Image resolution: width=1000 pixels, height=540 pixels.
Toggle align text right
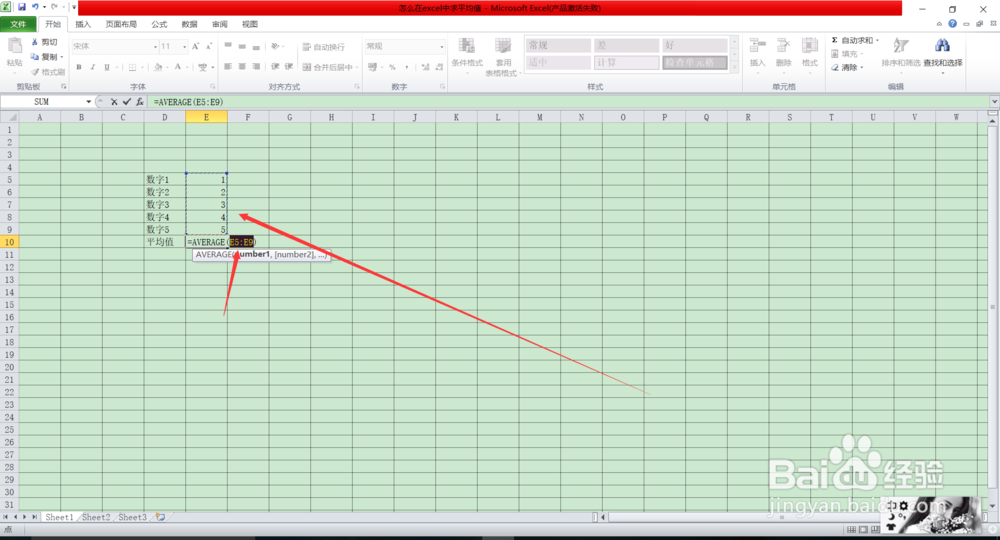click(256, 66)
